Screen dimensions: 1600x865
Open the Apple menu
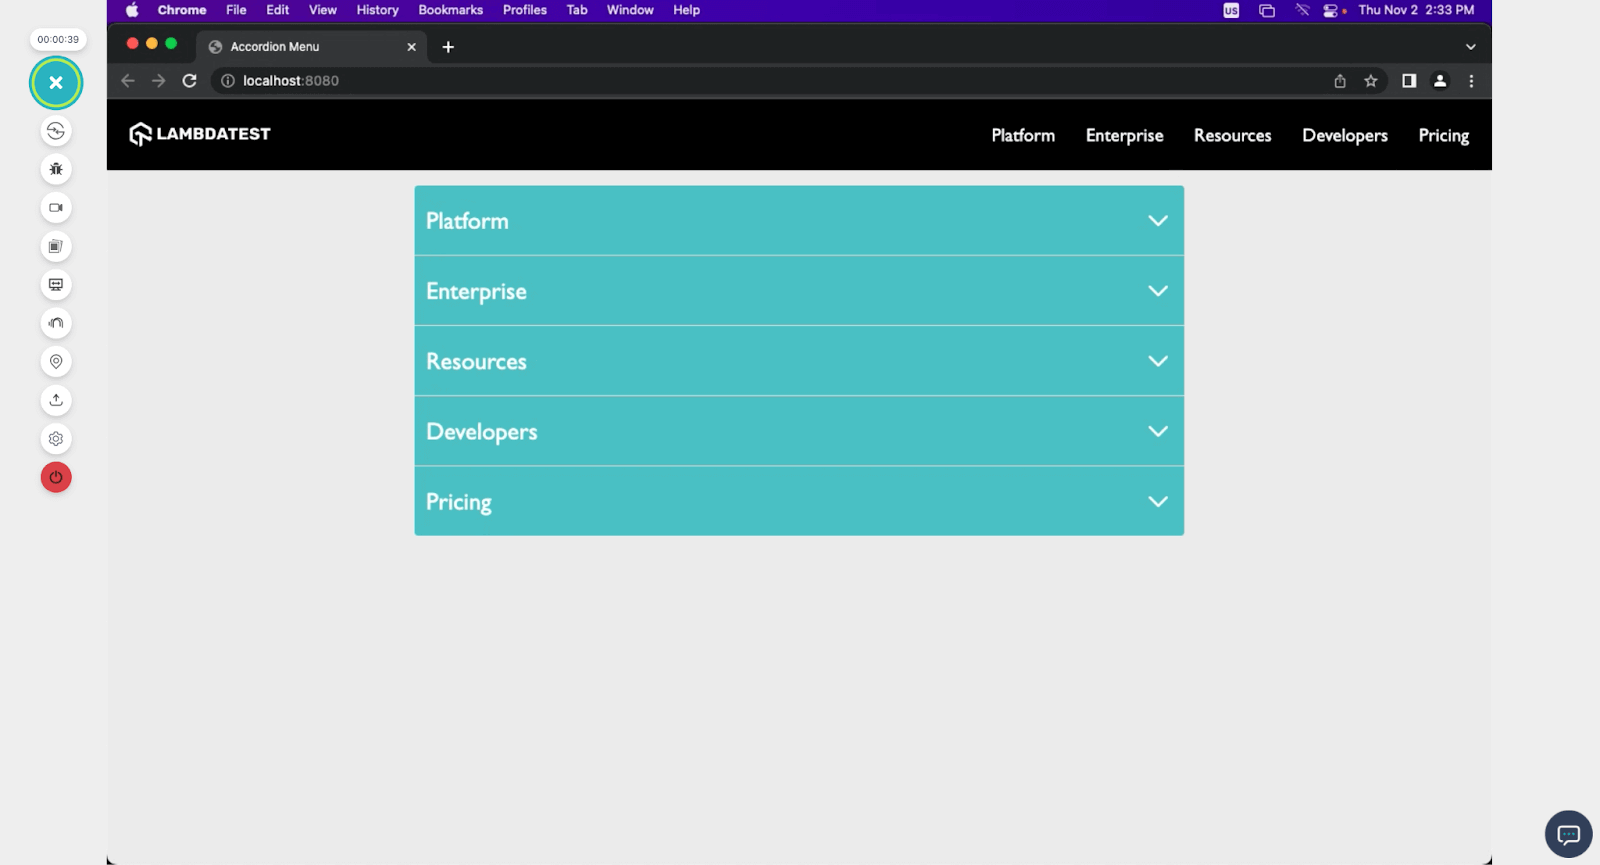[x=132, y=10]
